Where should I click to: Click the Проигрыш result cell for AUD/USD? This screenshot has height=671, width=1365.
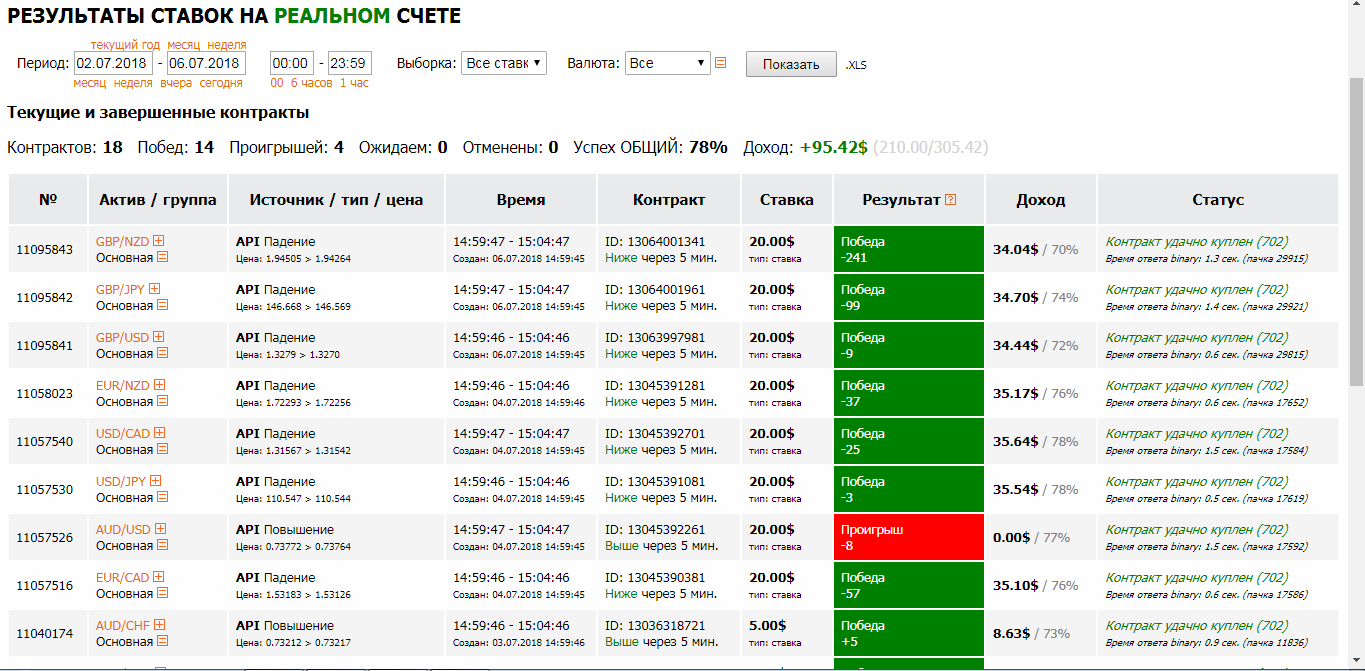click(909, 537)
